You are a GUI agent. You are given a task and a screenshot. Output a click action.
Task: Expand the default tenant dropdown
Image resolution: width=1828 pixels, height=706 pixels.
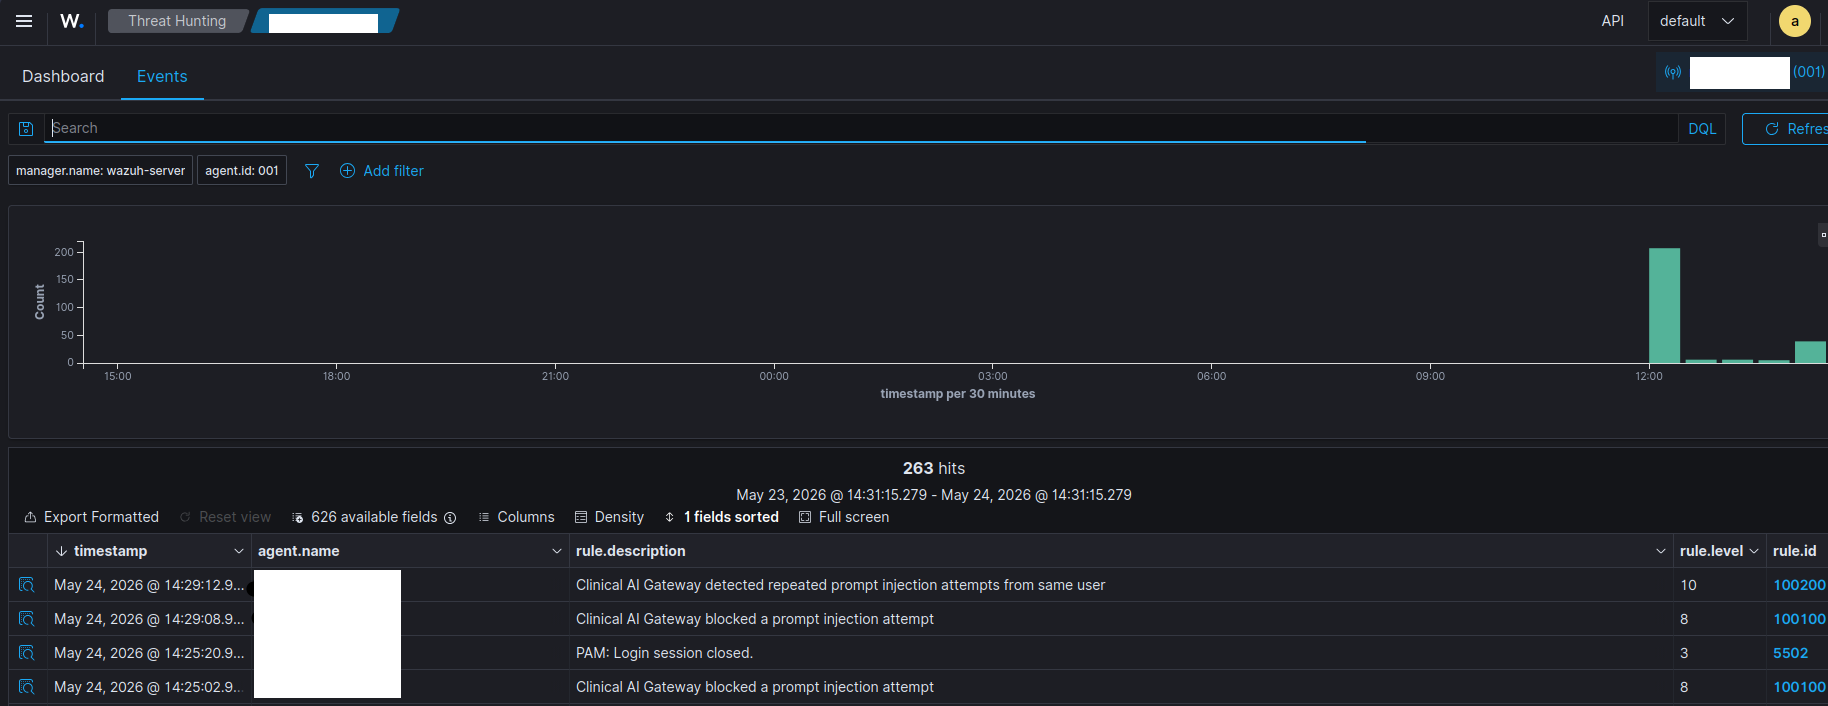(x=1697, y=21)
